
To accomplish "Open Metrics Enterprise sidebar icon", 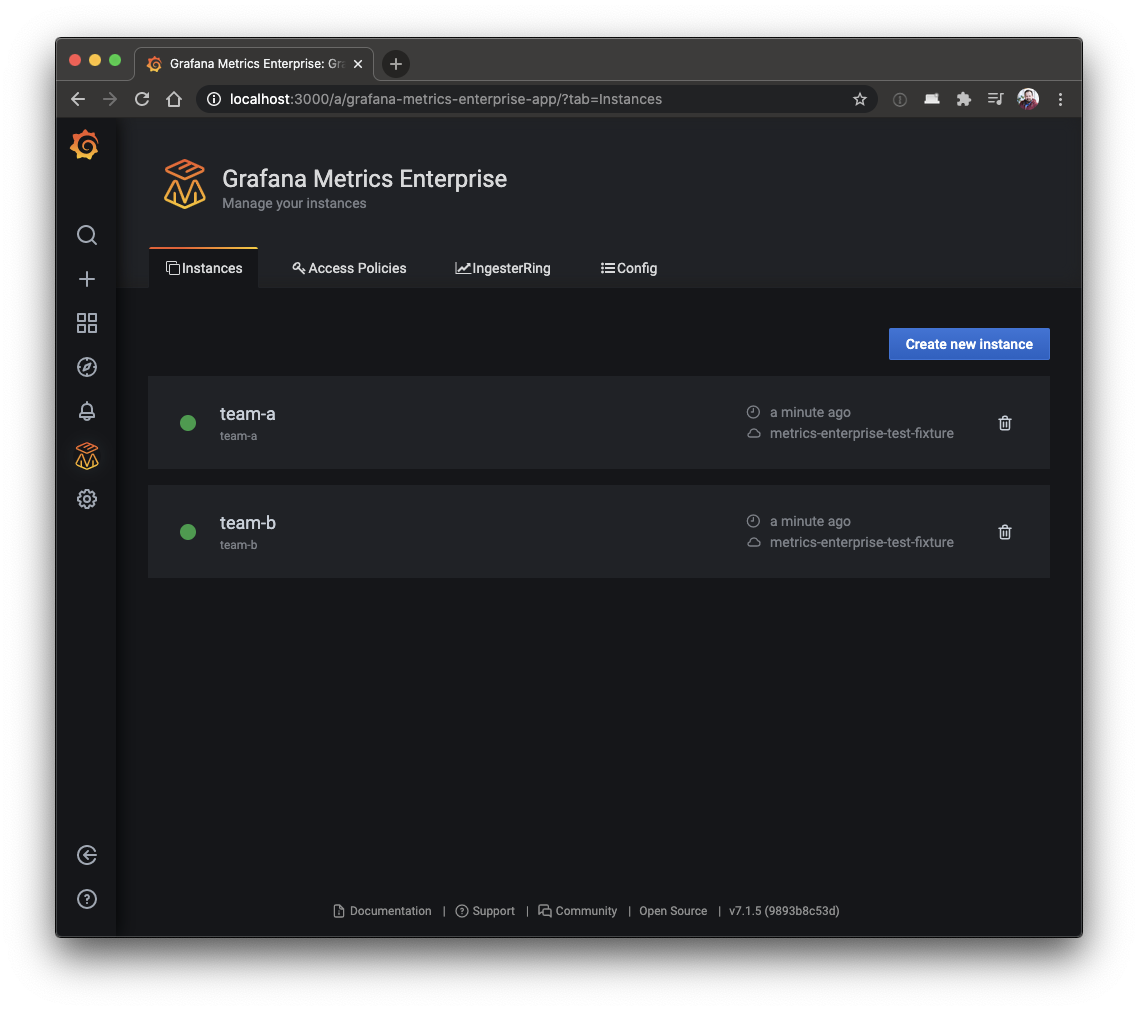I will click(x=87, y=456).
